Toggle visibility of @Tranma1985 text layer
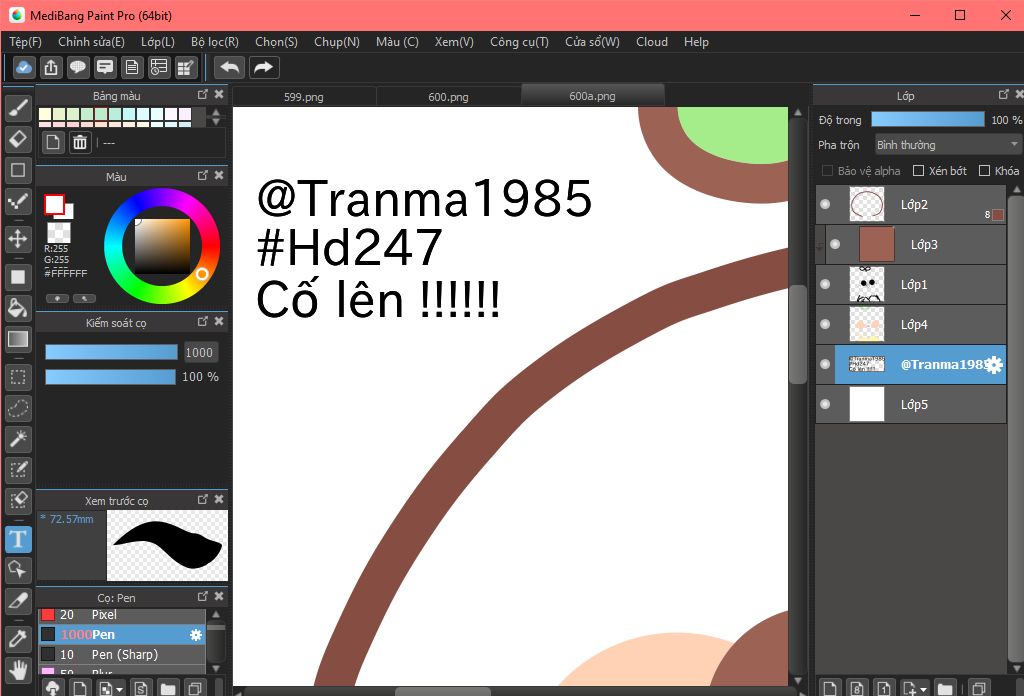This screenshot has height=696, width=1024. tap(825, 364)
